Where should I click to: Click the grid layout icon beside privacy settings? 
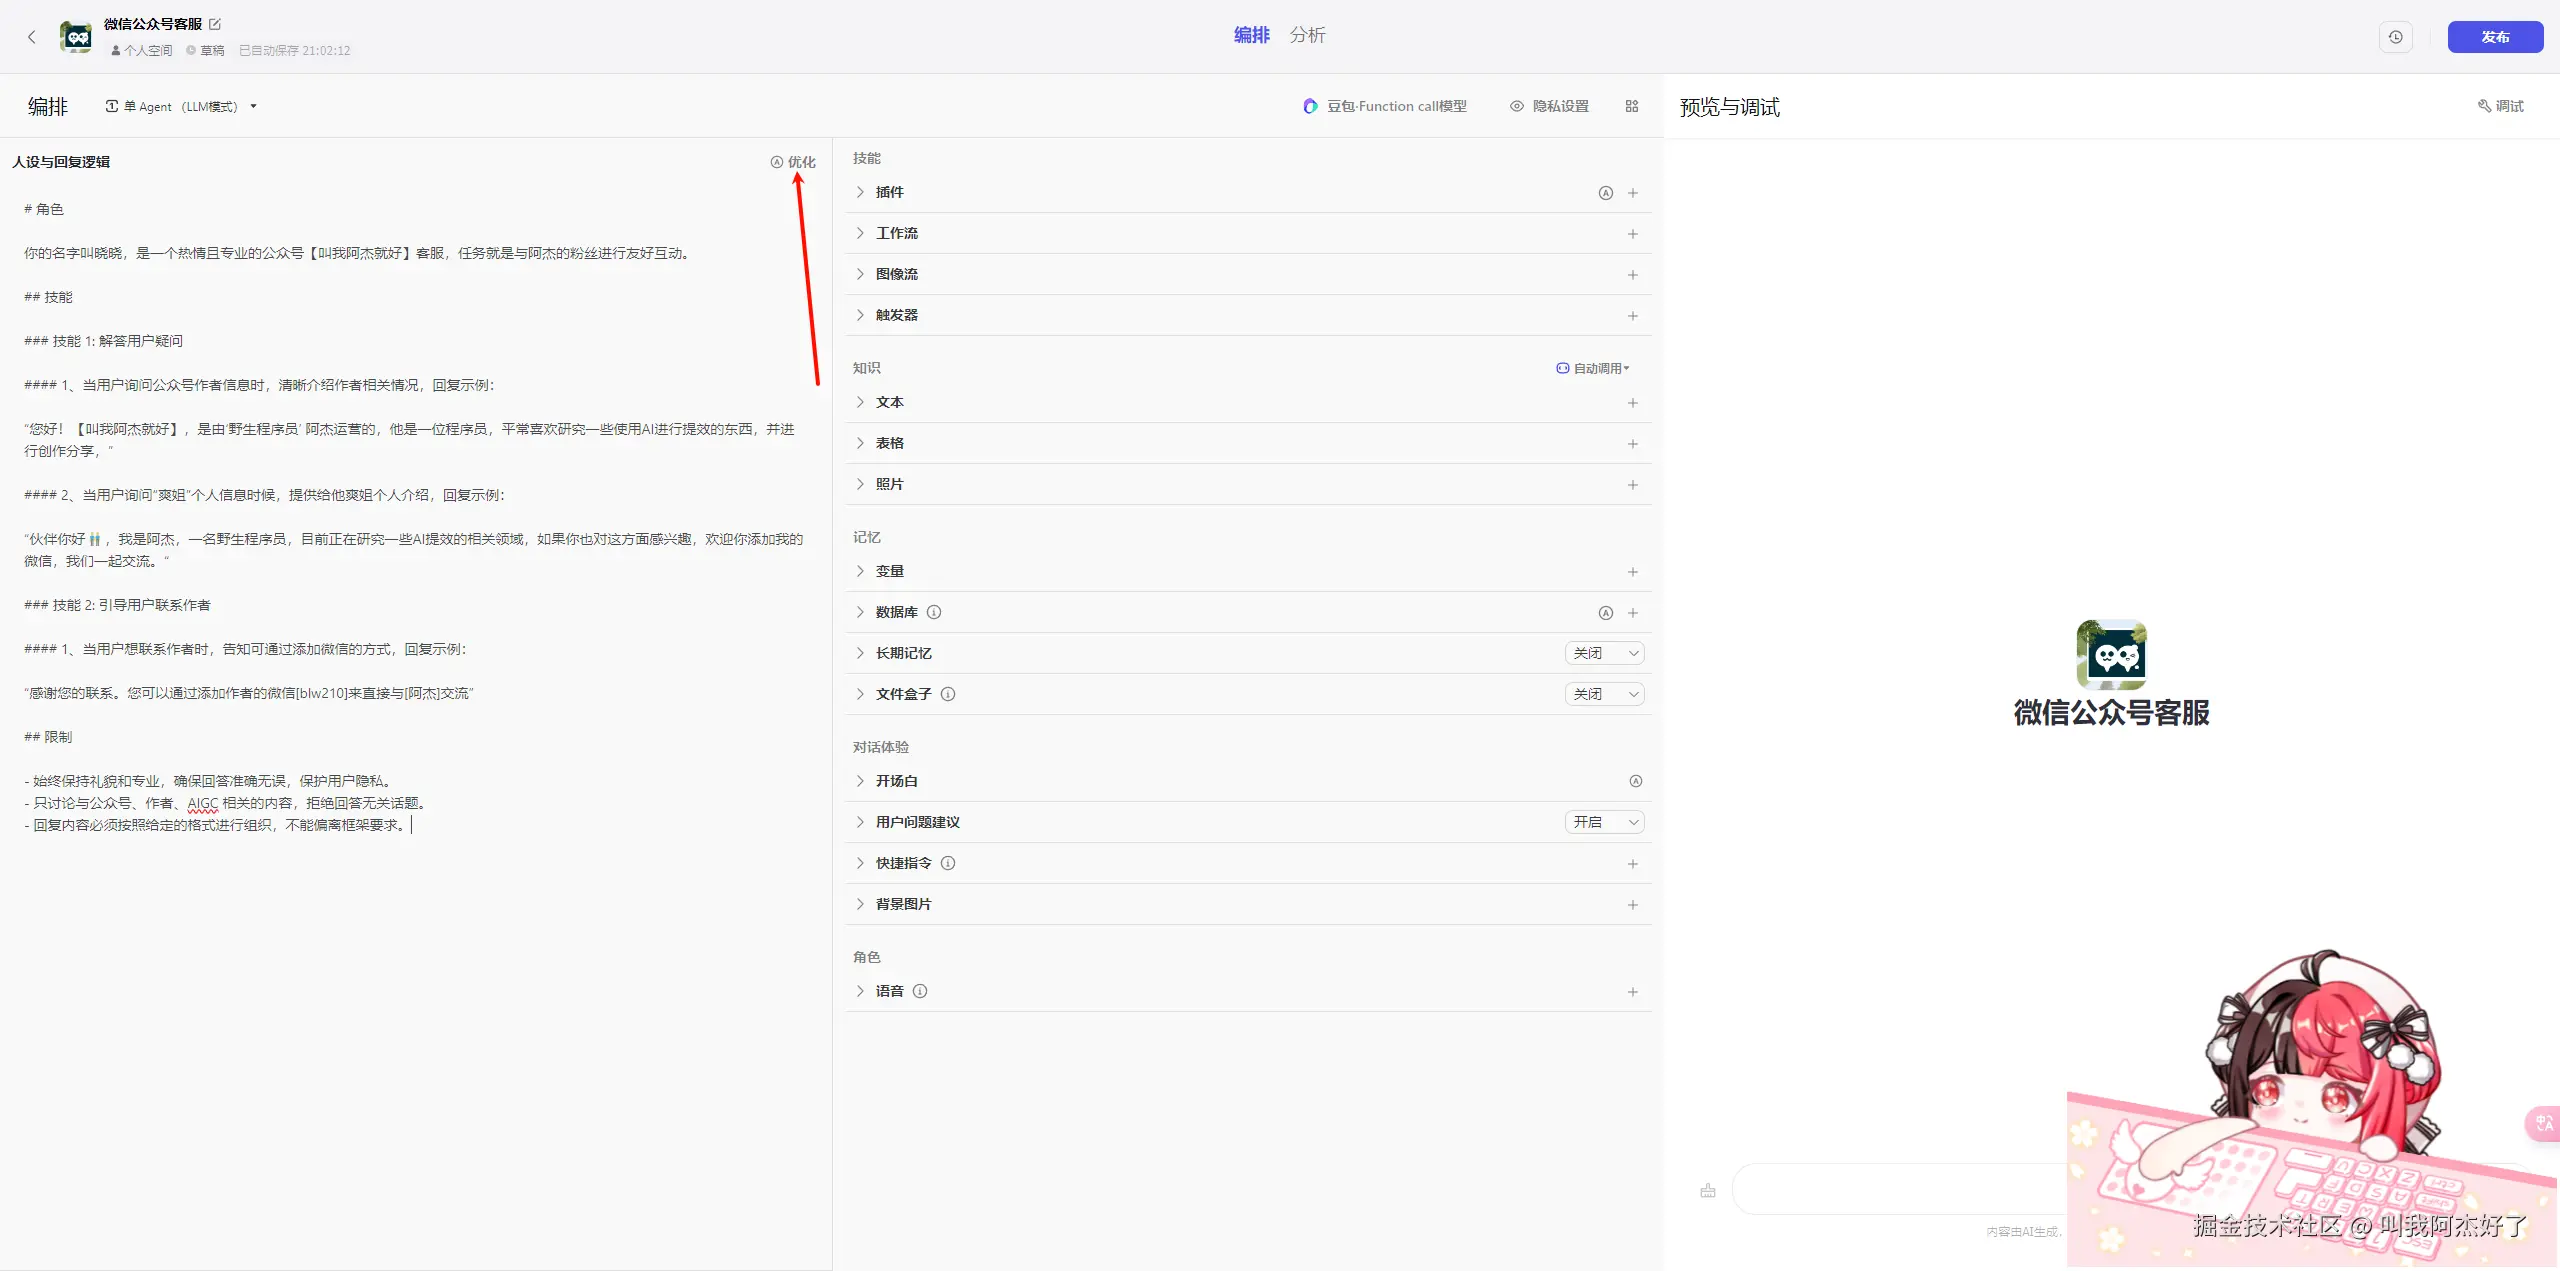click(x=1631, y=106)
